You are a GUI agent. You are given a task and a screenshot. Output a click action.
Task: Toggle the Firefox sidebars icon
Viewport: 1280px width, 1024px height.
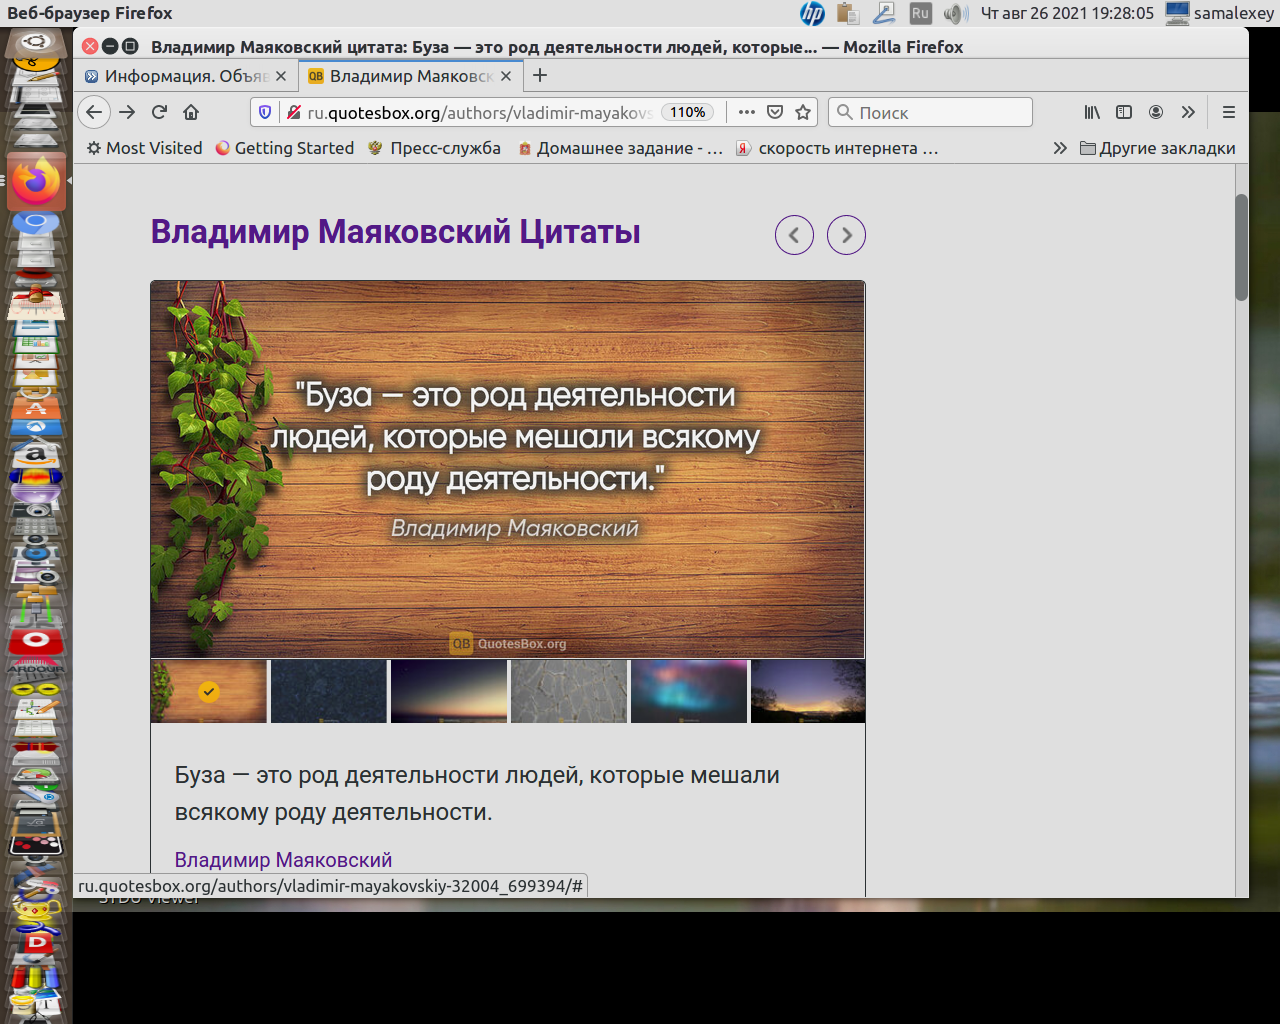1124,112
